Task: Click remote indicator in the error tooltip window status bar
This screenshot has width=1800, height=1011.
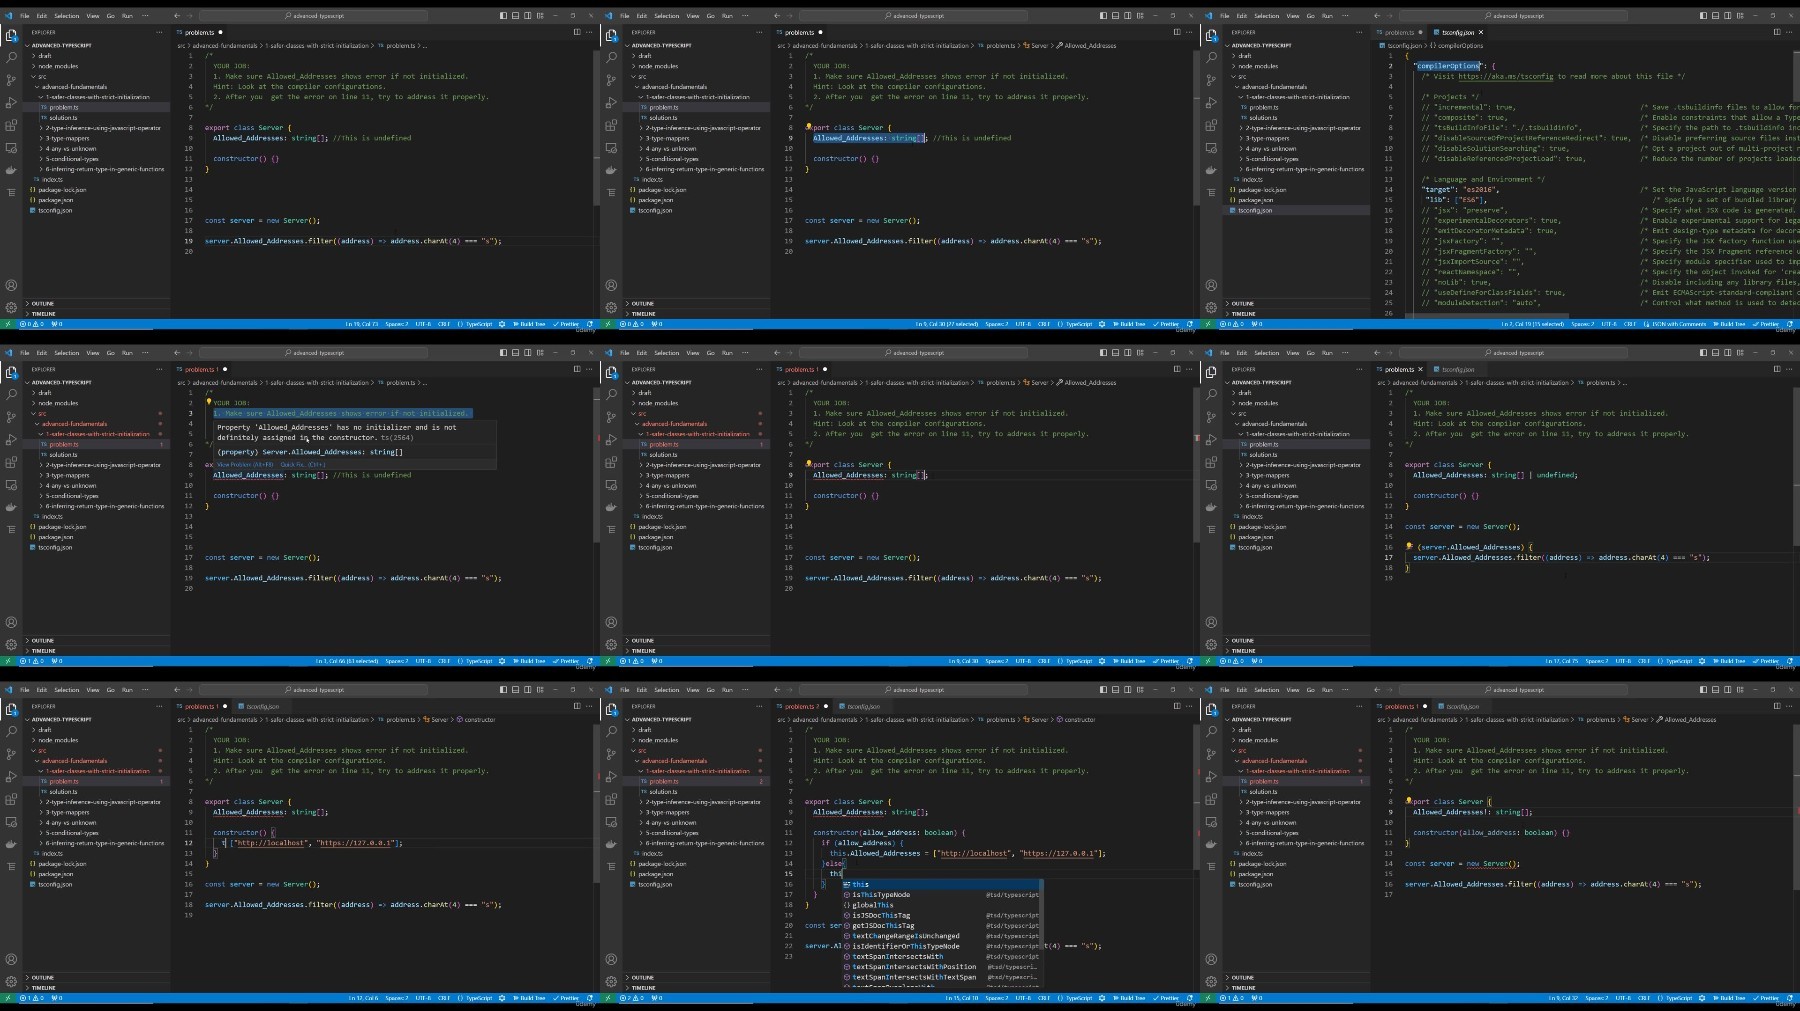Action: pyautogui.click(x=8, y=661)
